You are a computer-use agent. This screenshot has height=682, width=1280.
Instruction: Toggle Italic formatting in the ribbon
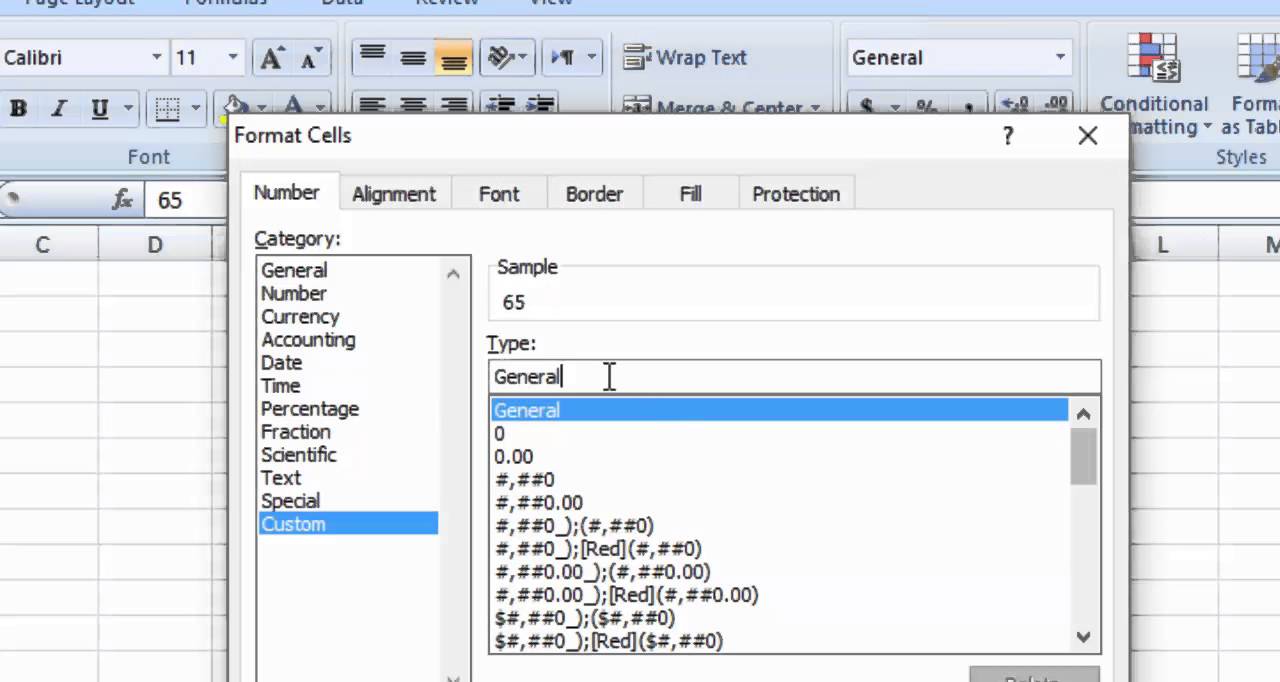[x=58, y=109]
